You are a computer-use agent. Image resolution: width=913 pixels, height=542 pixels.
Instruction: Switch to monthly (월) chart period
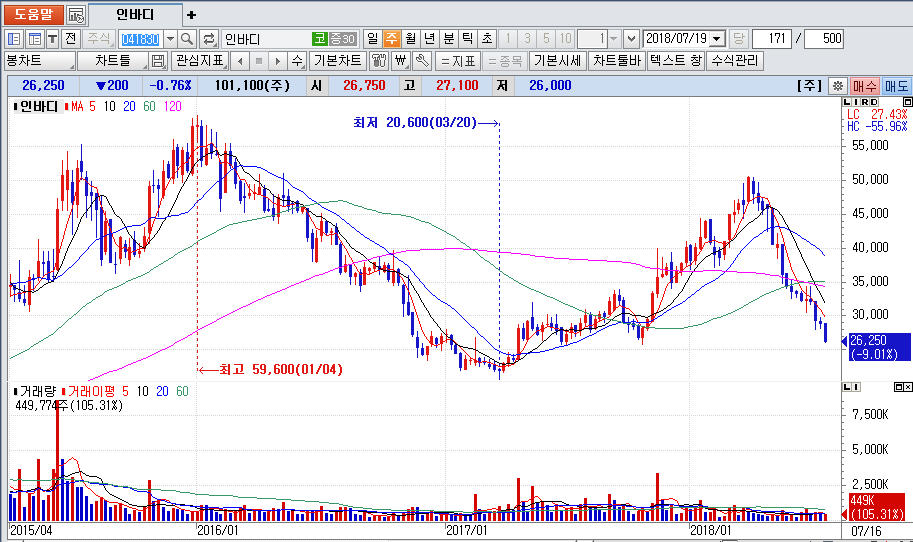410,39
